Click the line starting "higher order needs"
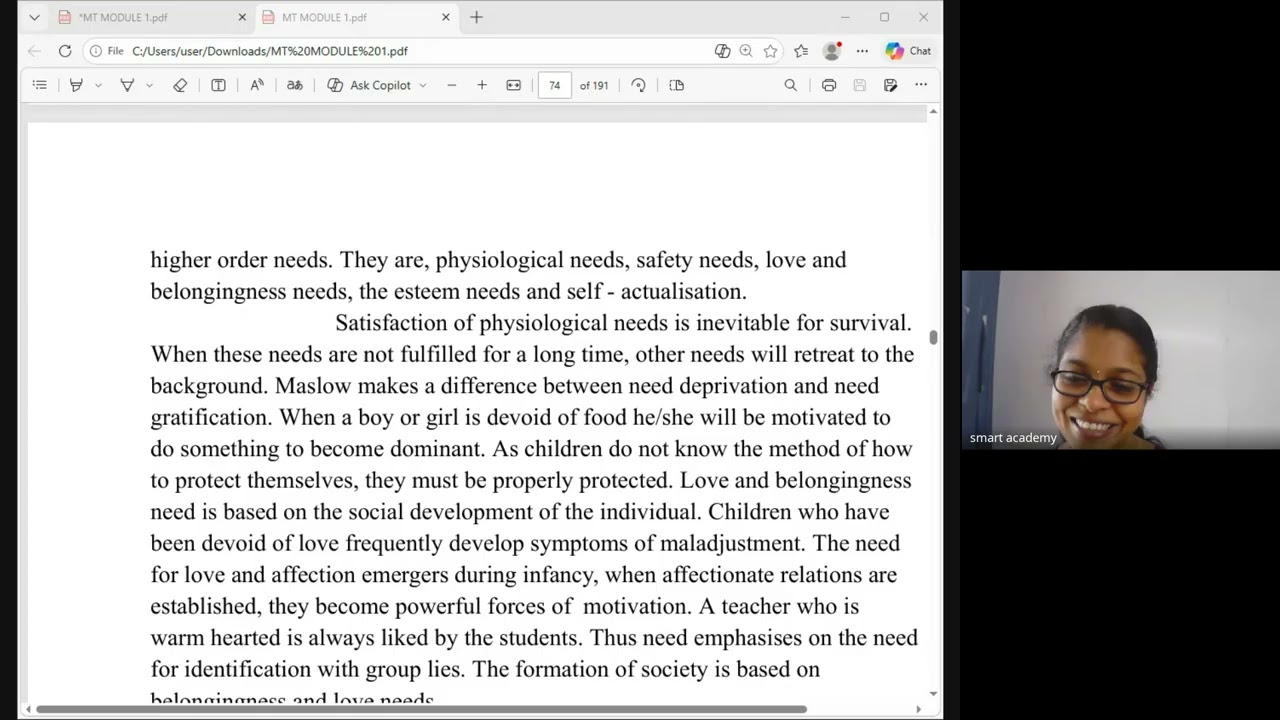This screenshot has height=720, width=1280. click(x=498, y=260)
